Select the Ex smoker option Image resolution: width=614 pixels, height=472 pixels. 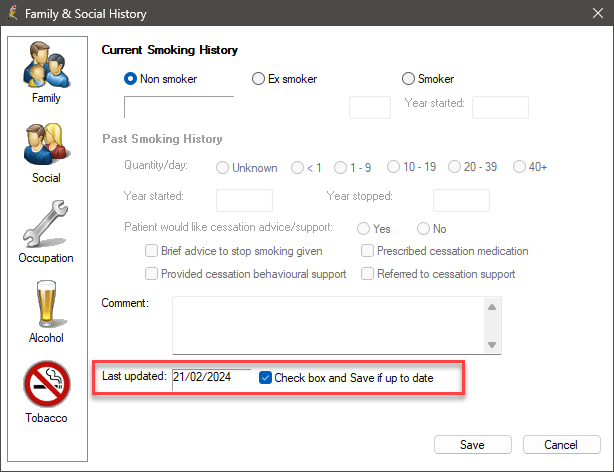pos(258,79)
